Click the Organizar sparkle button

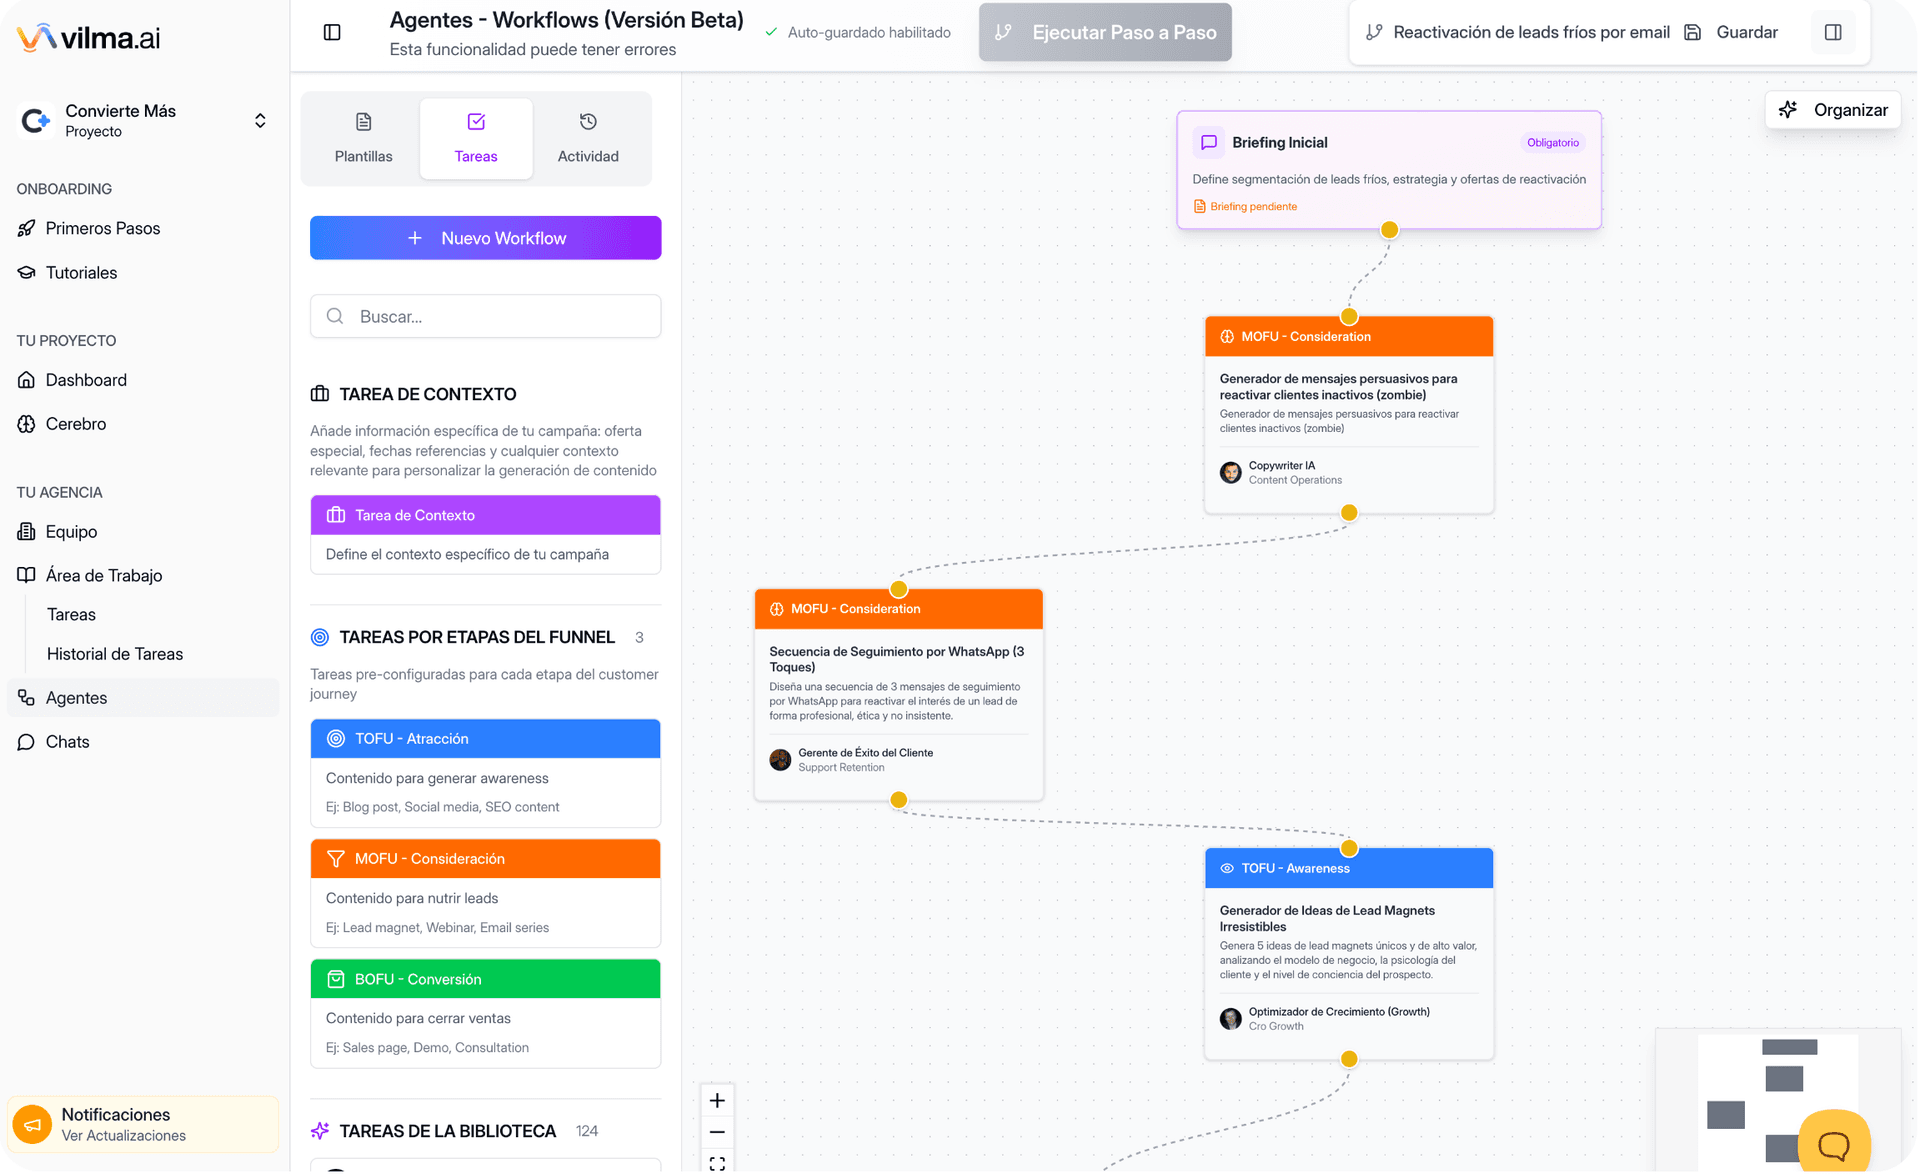click(1833, 110)
